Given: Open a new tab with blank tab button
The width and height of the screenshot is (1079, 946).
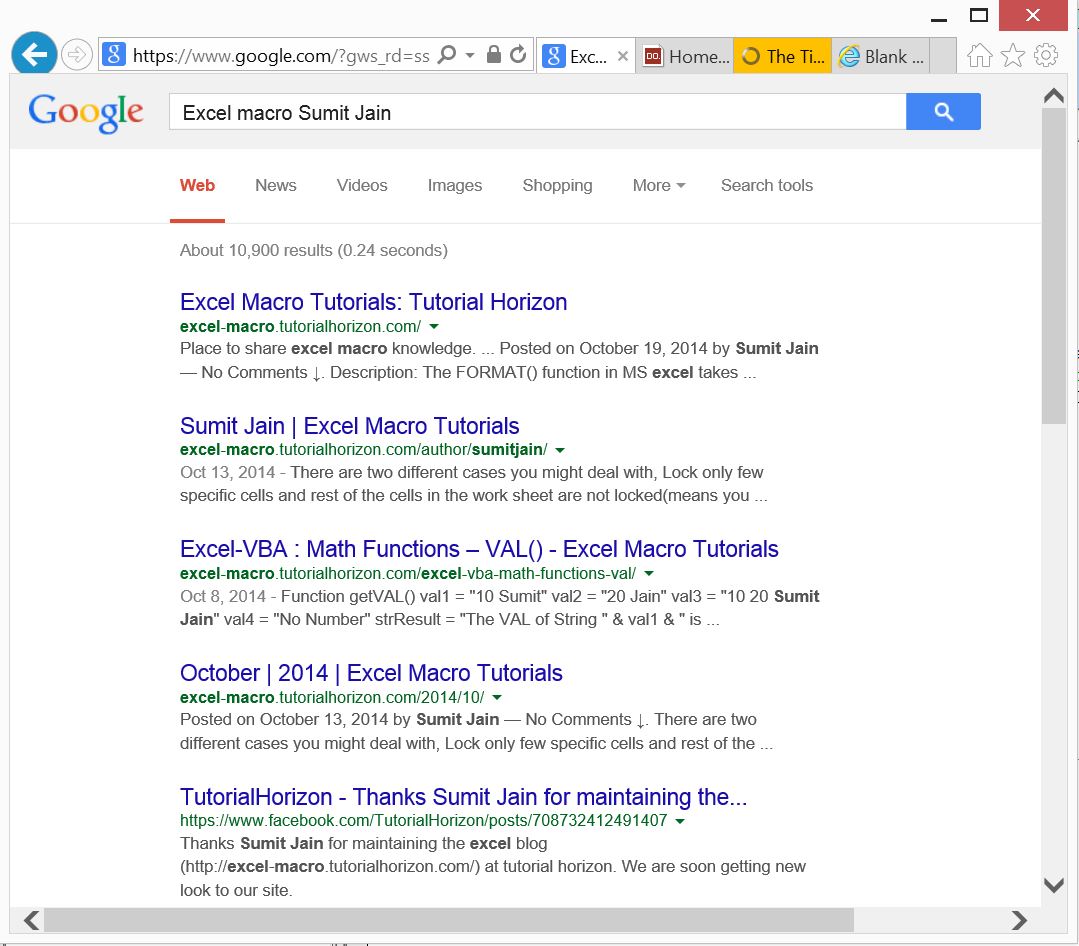Looking at the screenshot, I should tap(943, 56).
